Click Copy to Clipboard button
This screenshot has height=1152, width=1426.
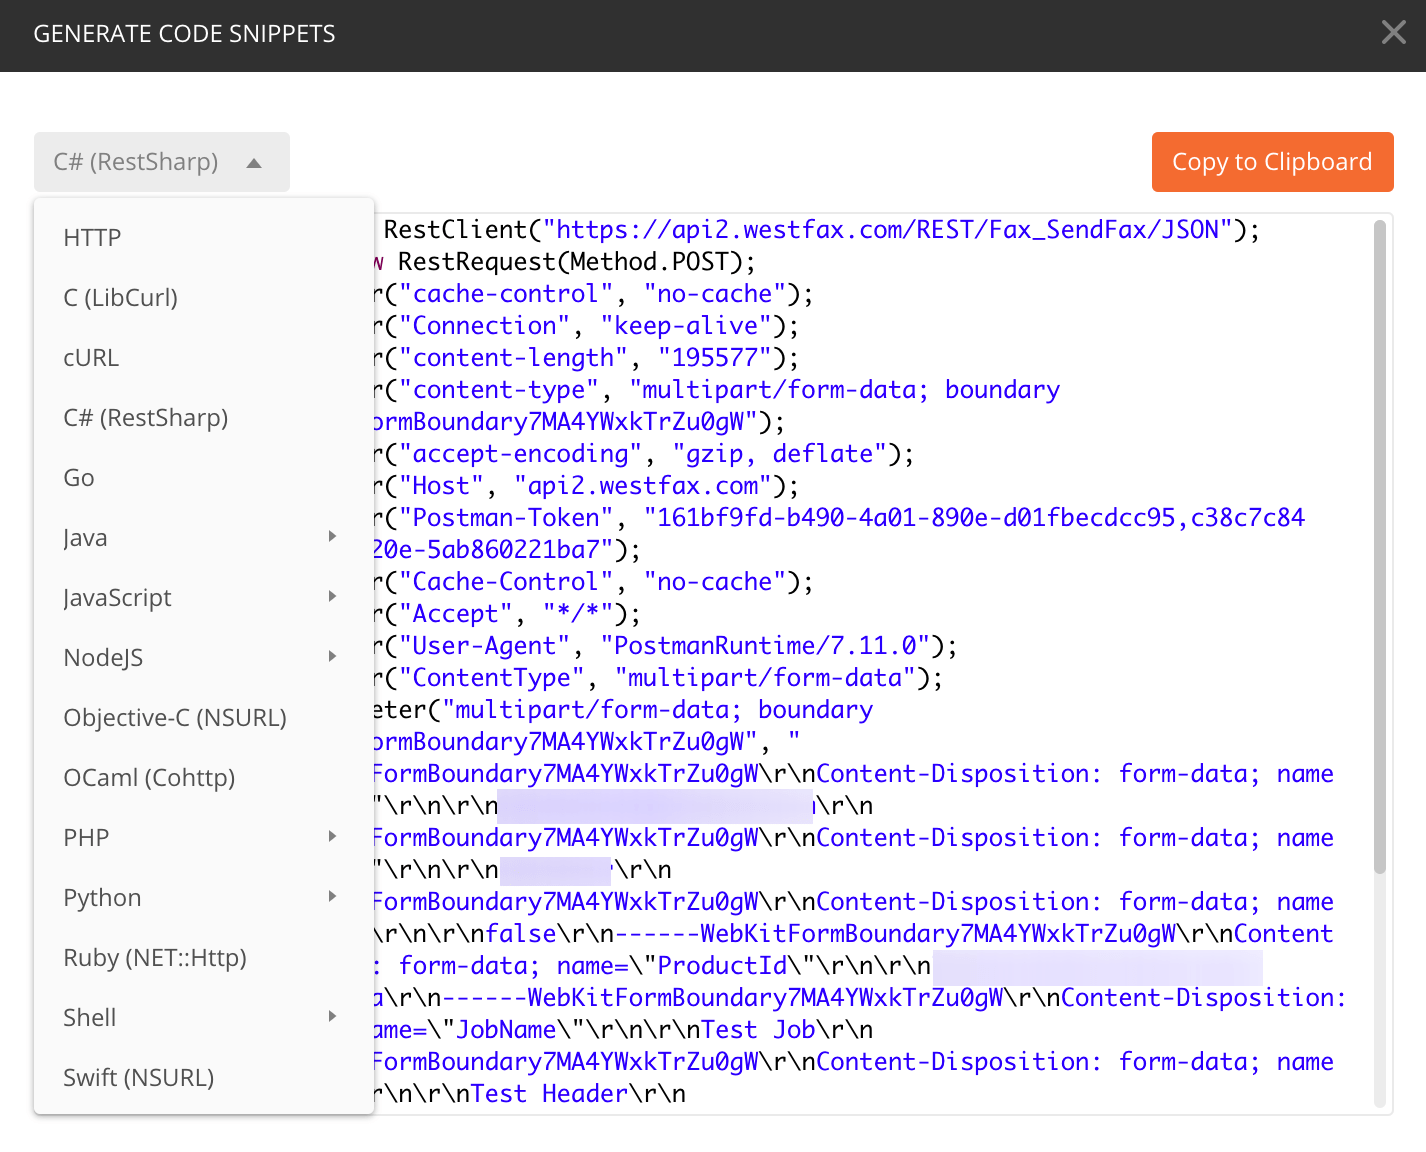tap(1272, 162)
